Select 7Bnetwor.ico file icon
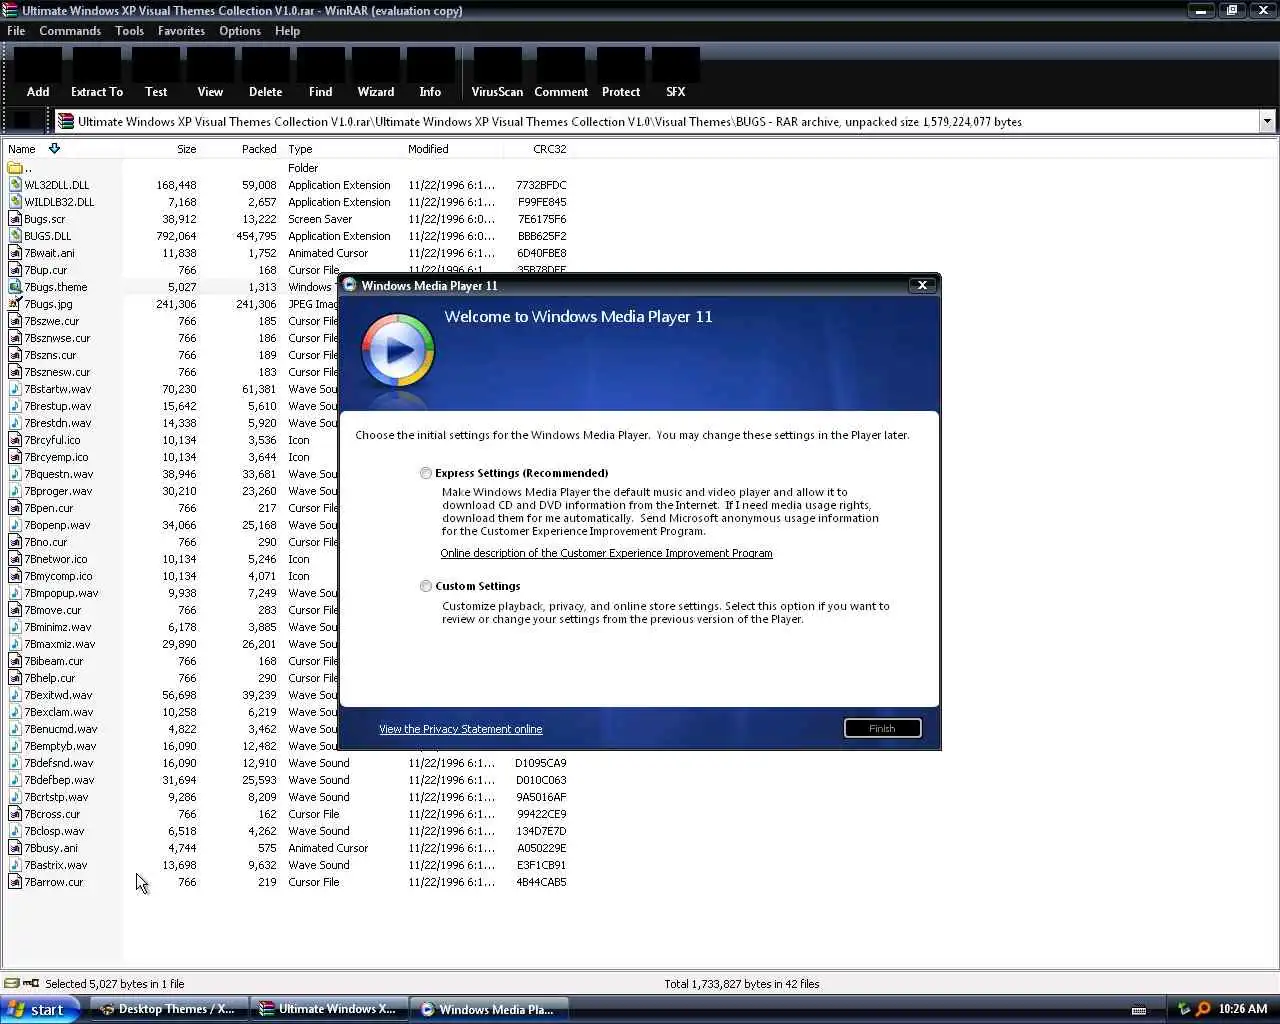Viewport: 1280px width, 1024px height. click(15, 559)
